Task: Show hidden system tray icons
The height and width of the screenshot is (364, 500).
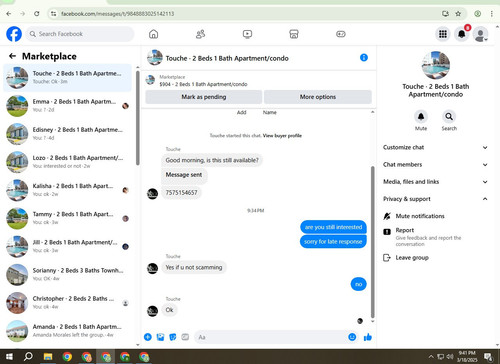Action: [431, 357]
